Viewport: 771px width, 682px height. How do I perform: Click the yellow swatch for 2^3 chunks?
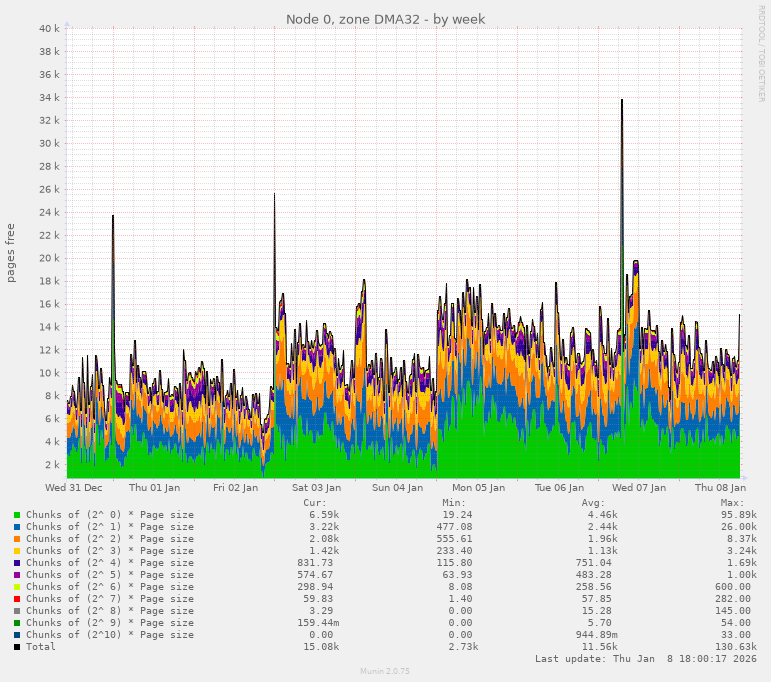[17, 551]
